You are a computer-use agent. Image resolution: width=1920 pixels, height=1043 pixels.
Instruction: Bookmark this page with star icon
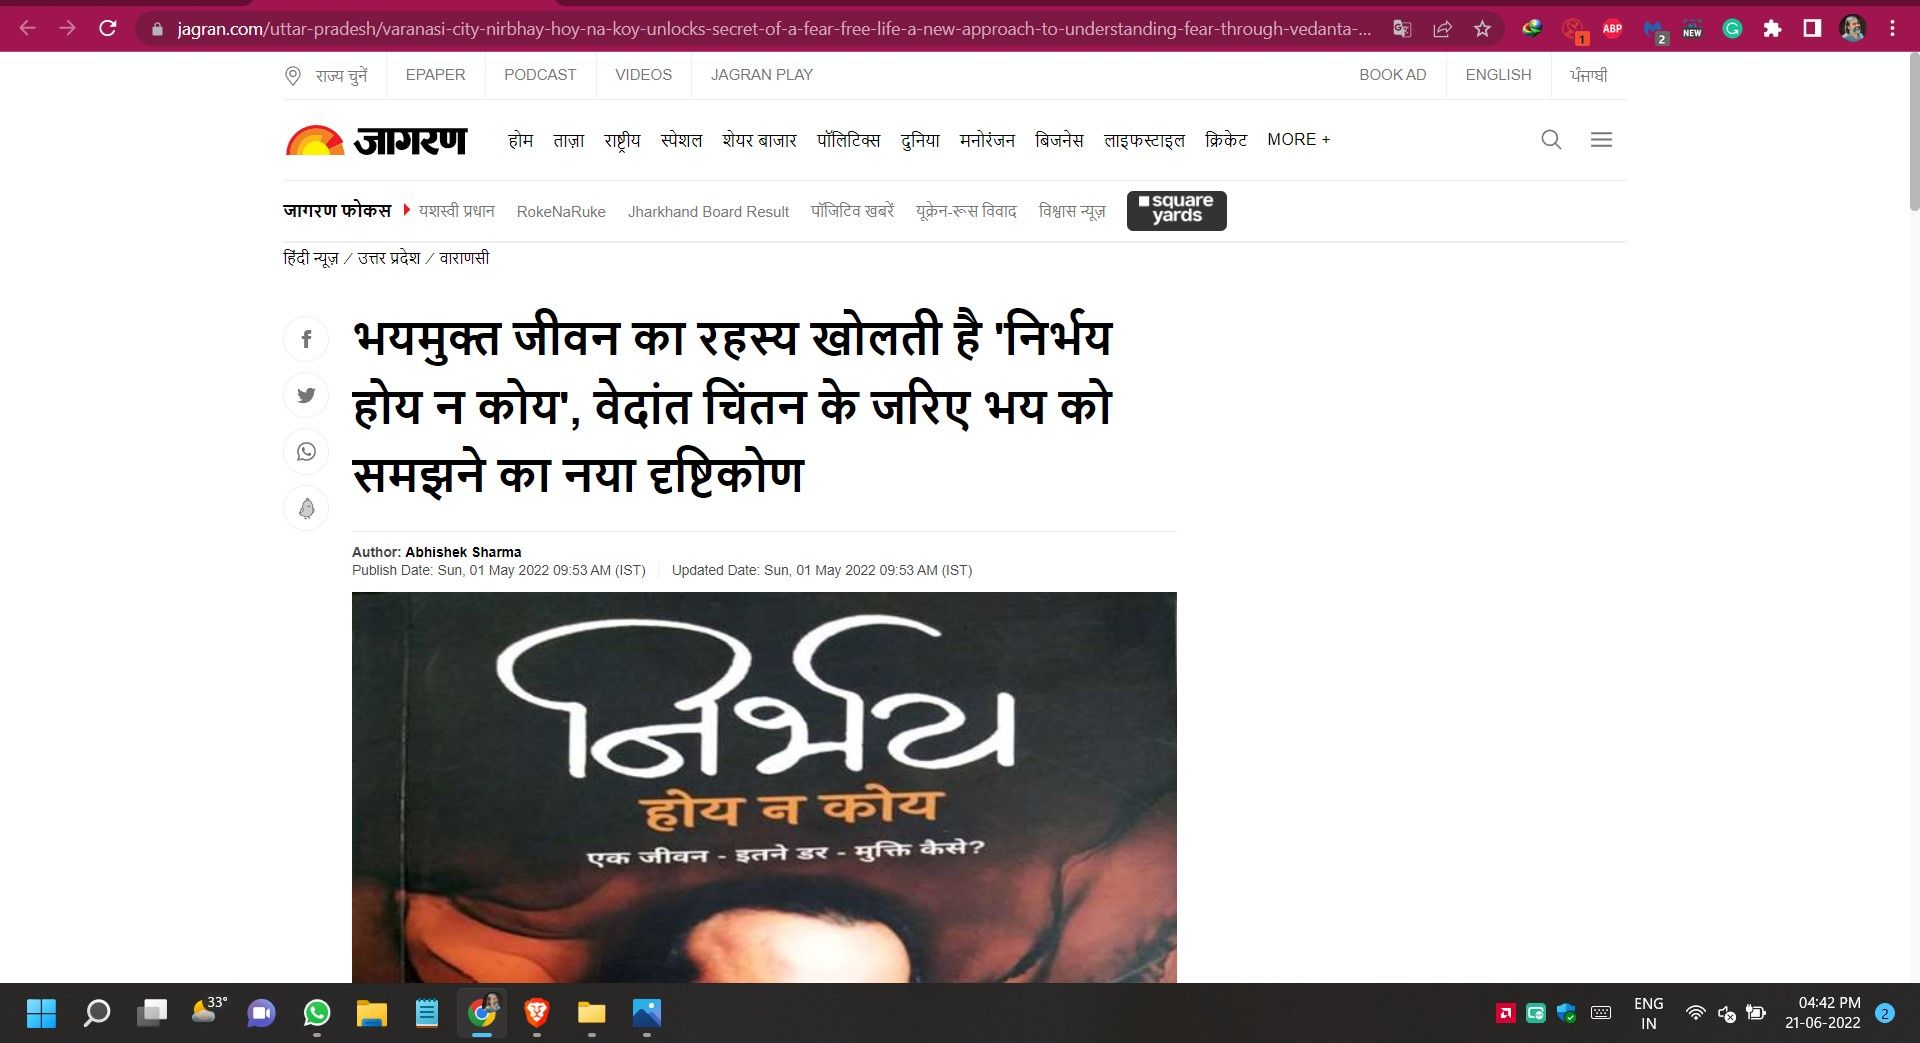pos(1482,29)
